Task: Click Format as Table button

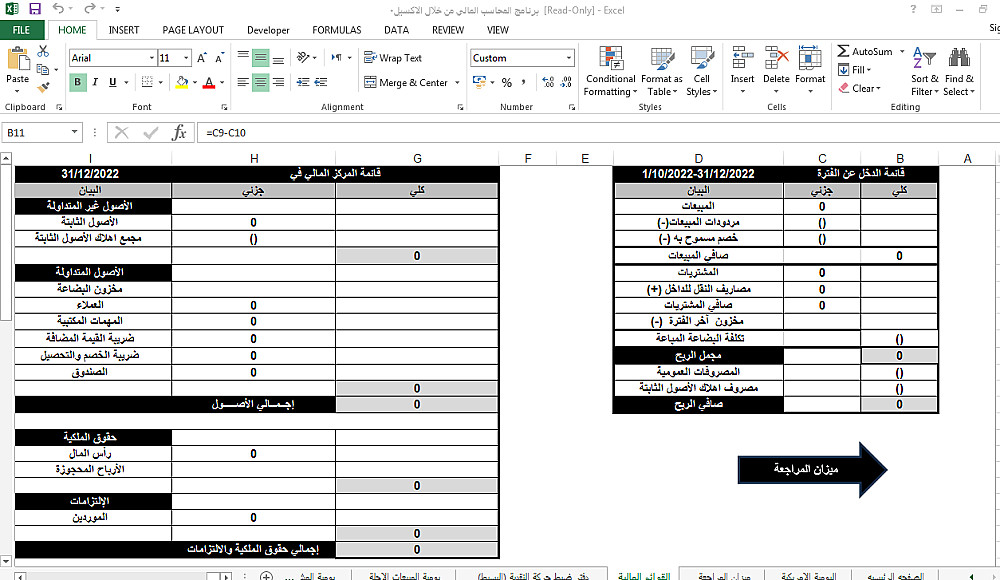Action: pos(661,71)
